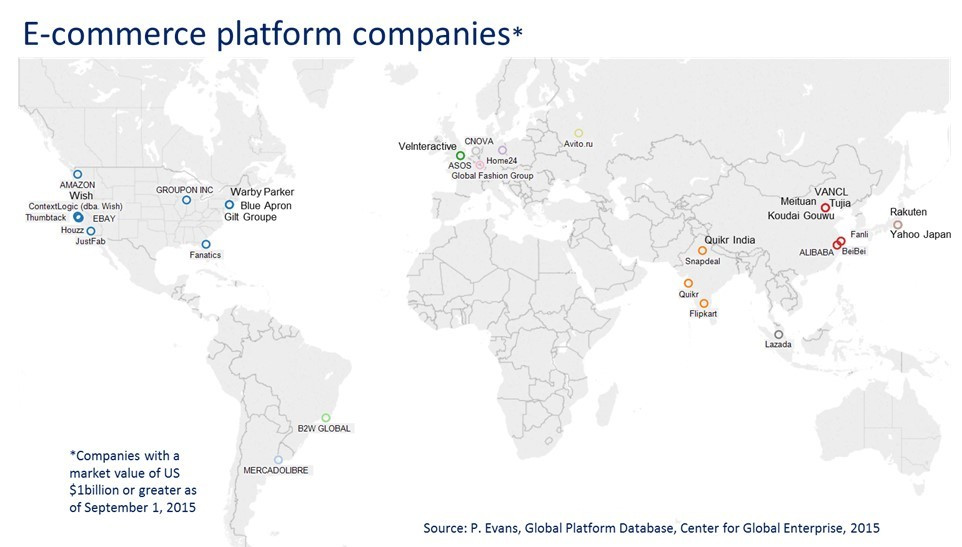Select the GROUPON INC label
The height and width of the screenshot is (547, 962).
185,190
